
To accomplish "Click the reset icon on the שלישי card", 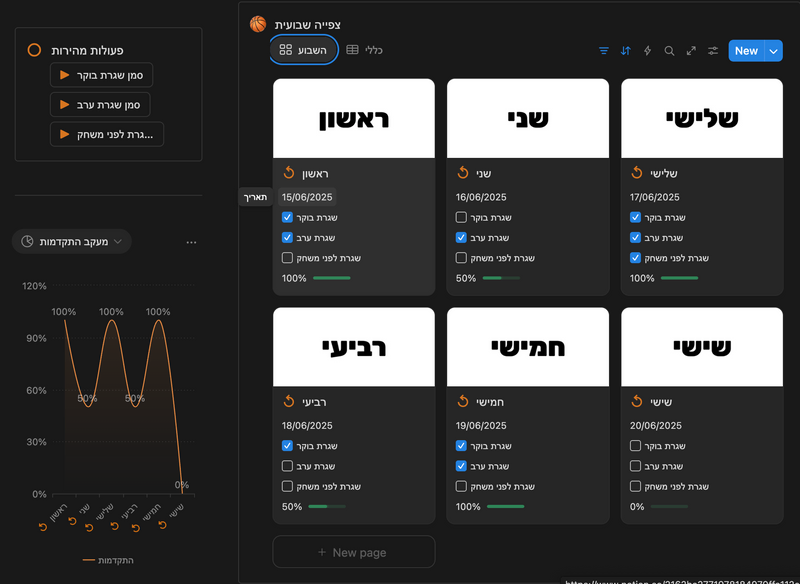I will coord(637,173).
